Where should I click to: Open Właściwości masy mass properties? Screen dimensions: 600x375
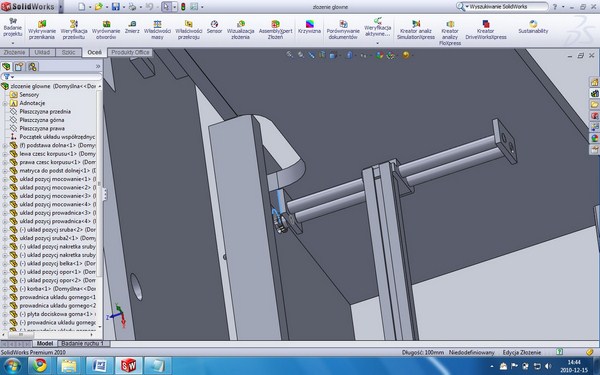[157, 30]
